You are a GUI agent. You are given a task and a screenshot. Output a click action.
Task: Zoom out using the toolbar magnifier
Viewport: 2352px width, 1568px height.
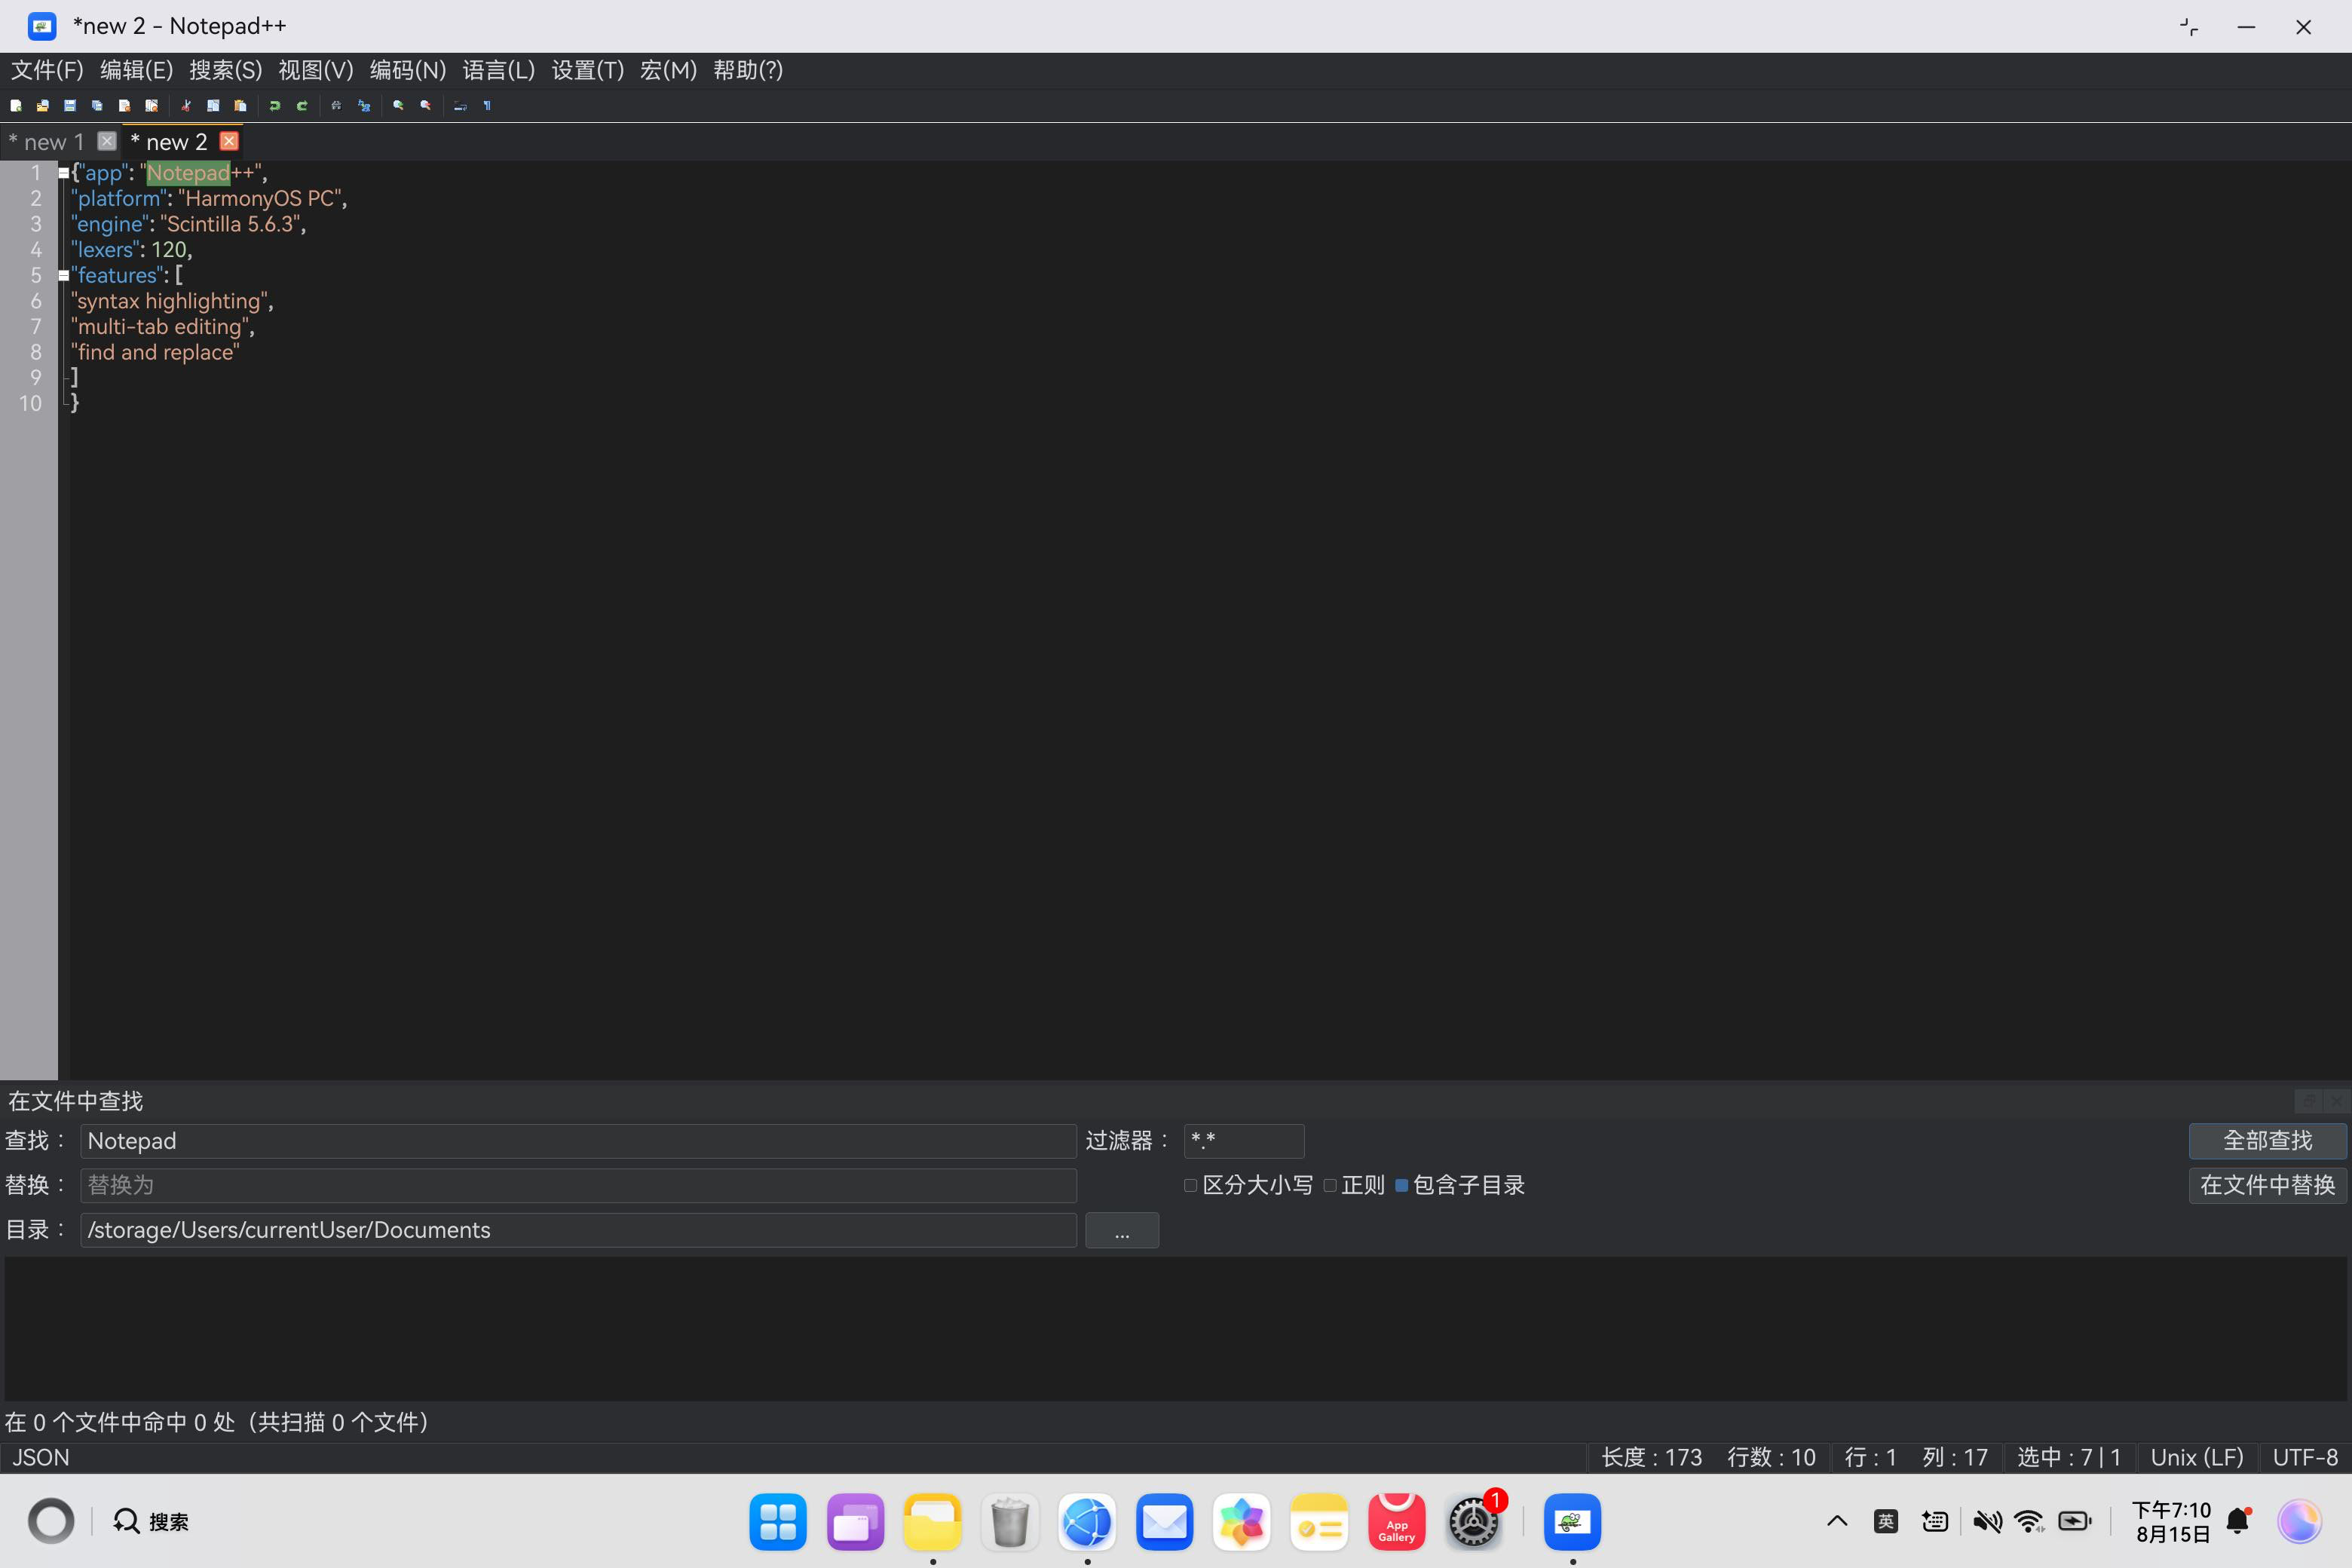[x=426, y=105]
